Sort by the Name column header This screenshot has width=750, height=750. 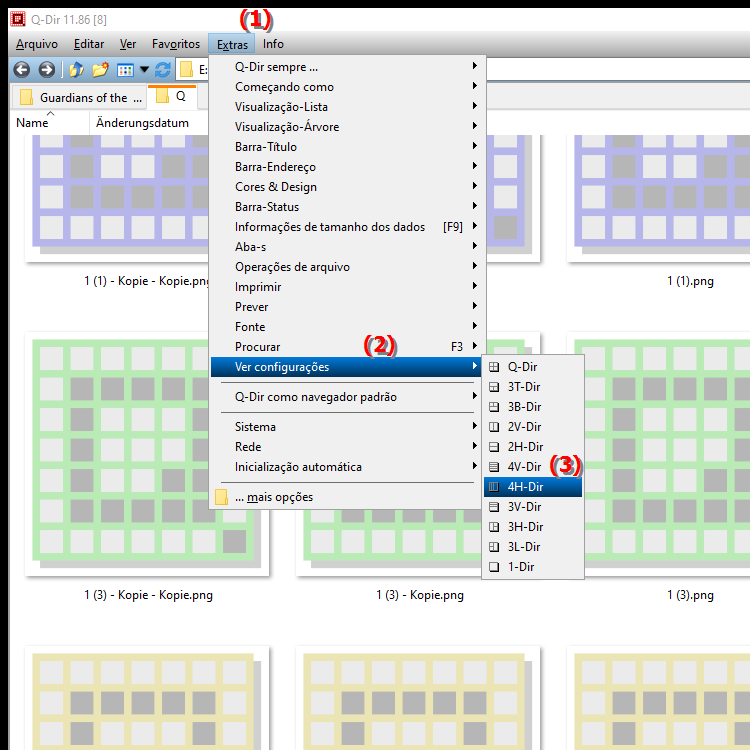point(49,123)
